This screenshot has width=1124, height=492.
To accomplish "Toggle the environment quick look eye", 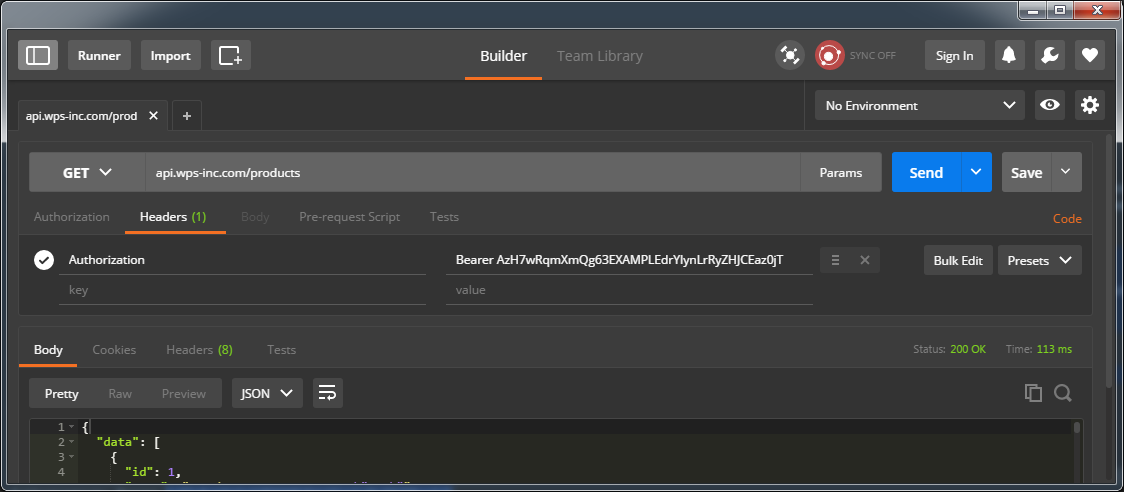I will pyautogui.click(x=1049, y=105).
